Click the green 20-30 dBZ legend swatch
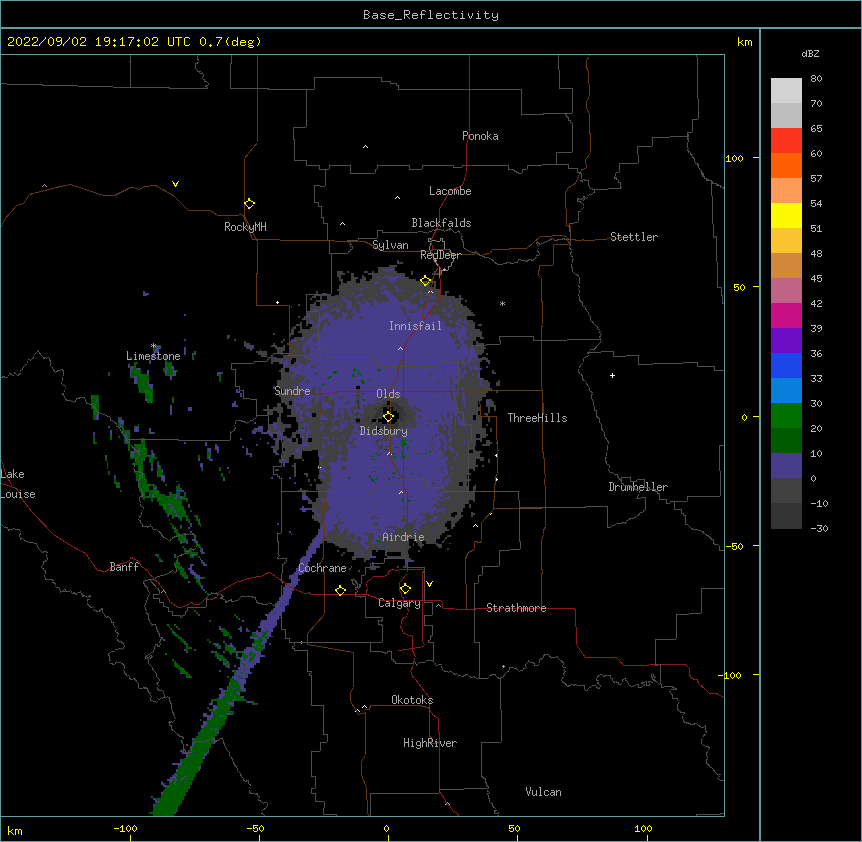Image resolution: width=862 pixels, height=842 pixels. pos(786,416)
